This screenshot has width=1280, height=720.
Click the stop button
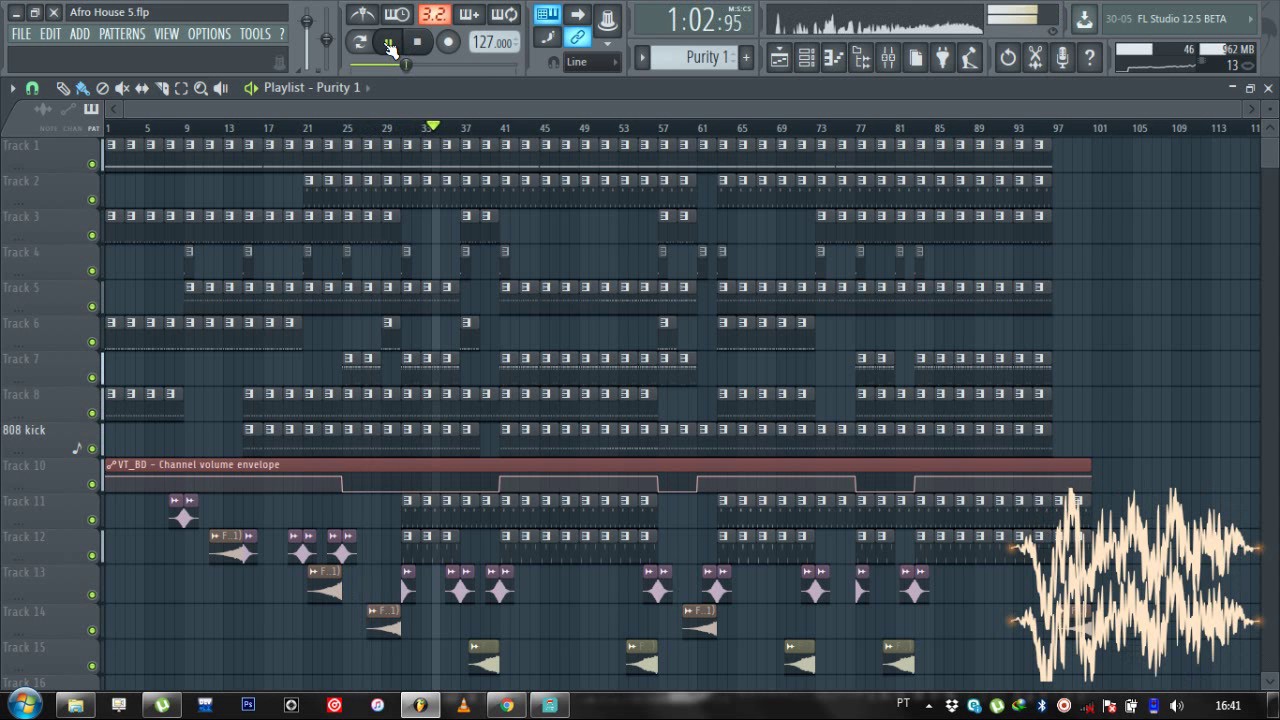[418, 42]
